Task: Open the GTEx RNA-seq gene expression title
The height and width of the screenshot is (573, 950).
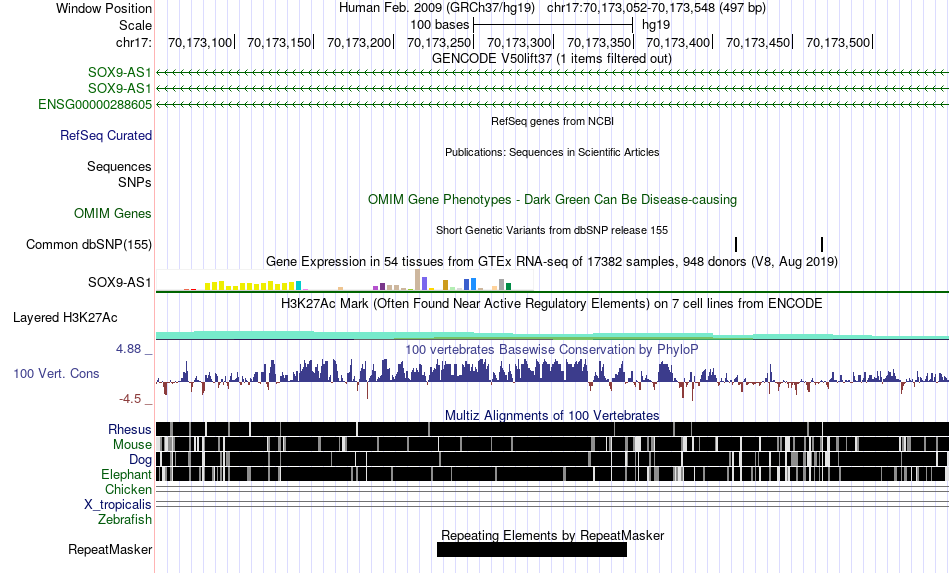Action: pyautogui.click(x=552, y=262)
